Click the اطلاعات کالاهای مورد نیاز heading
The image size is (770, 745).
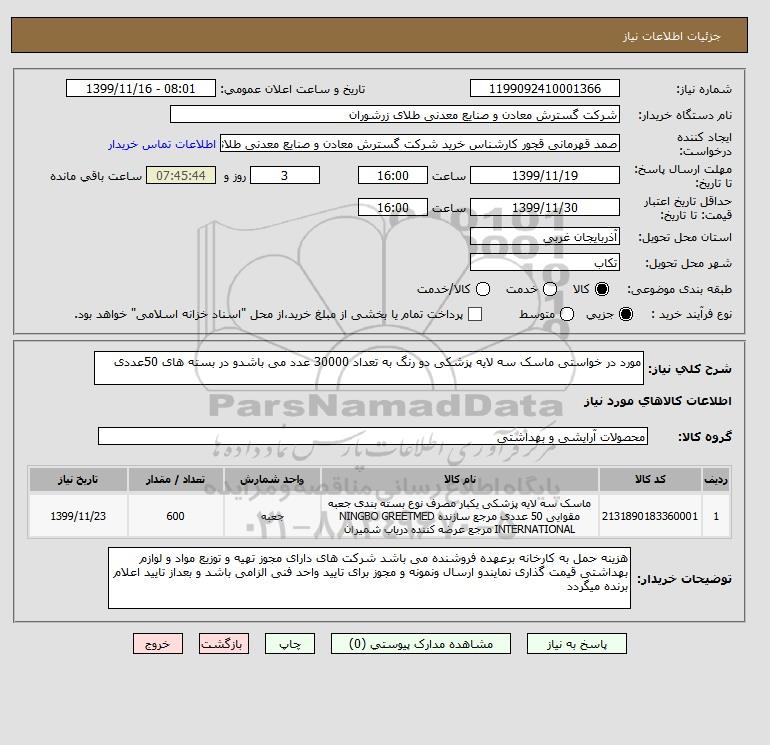658,401
